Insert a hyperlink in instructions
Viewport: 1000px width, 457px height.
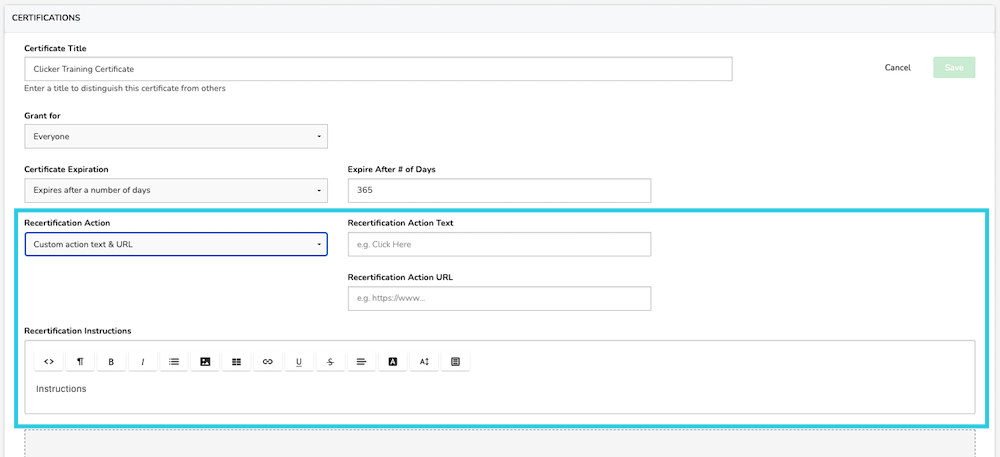click(268, 361)
